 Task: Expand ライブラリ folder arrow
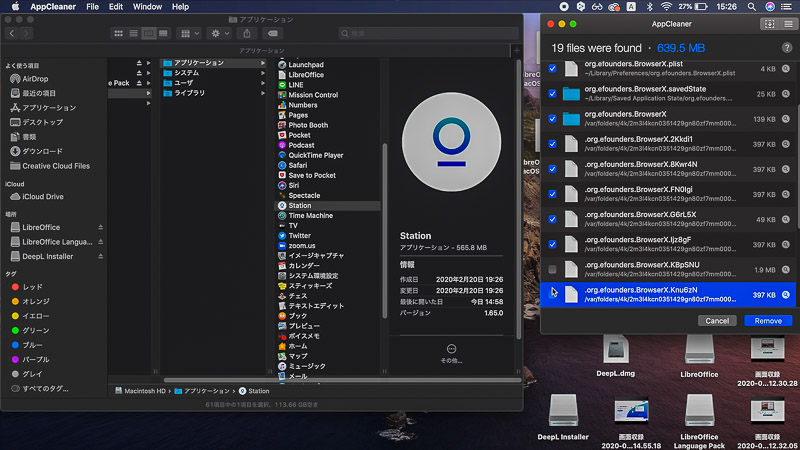pyautogui.click(x=263, y=93)
